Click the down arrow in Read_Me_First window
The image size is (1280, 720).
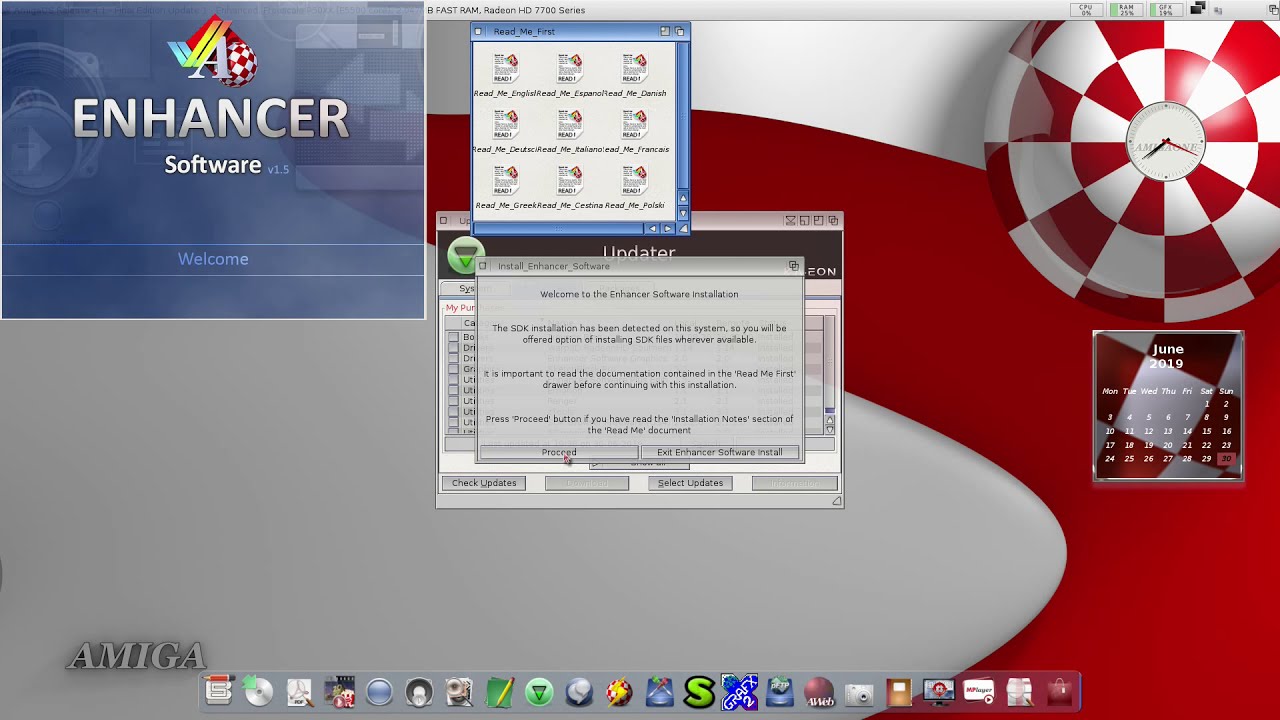tap(683, 213)
